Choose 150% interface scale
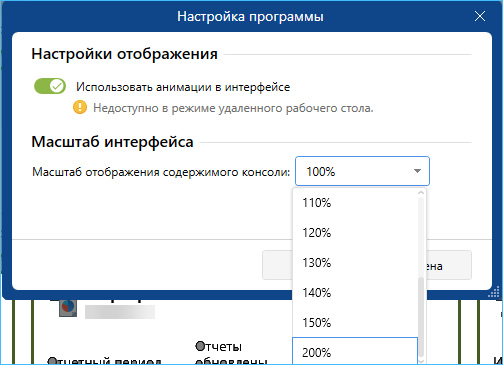 point(355,323)
